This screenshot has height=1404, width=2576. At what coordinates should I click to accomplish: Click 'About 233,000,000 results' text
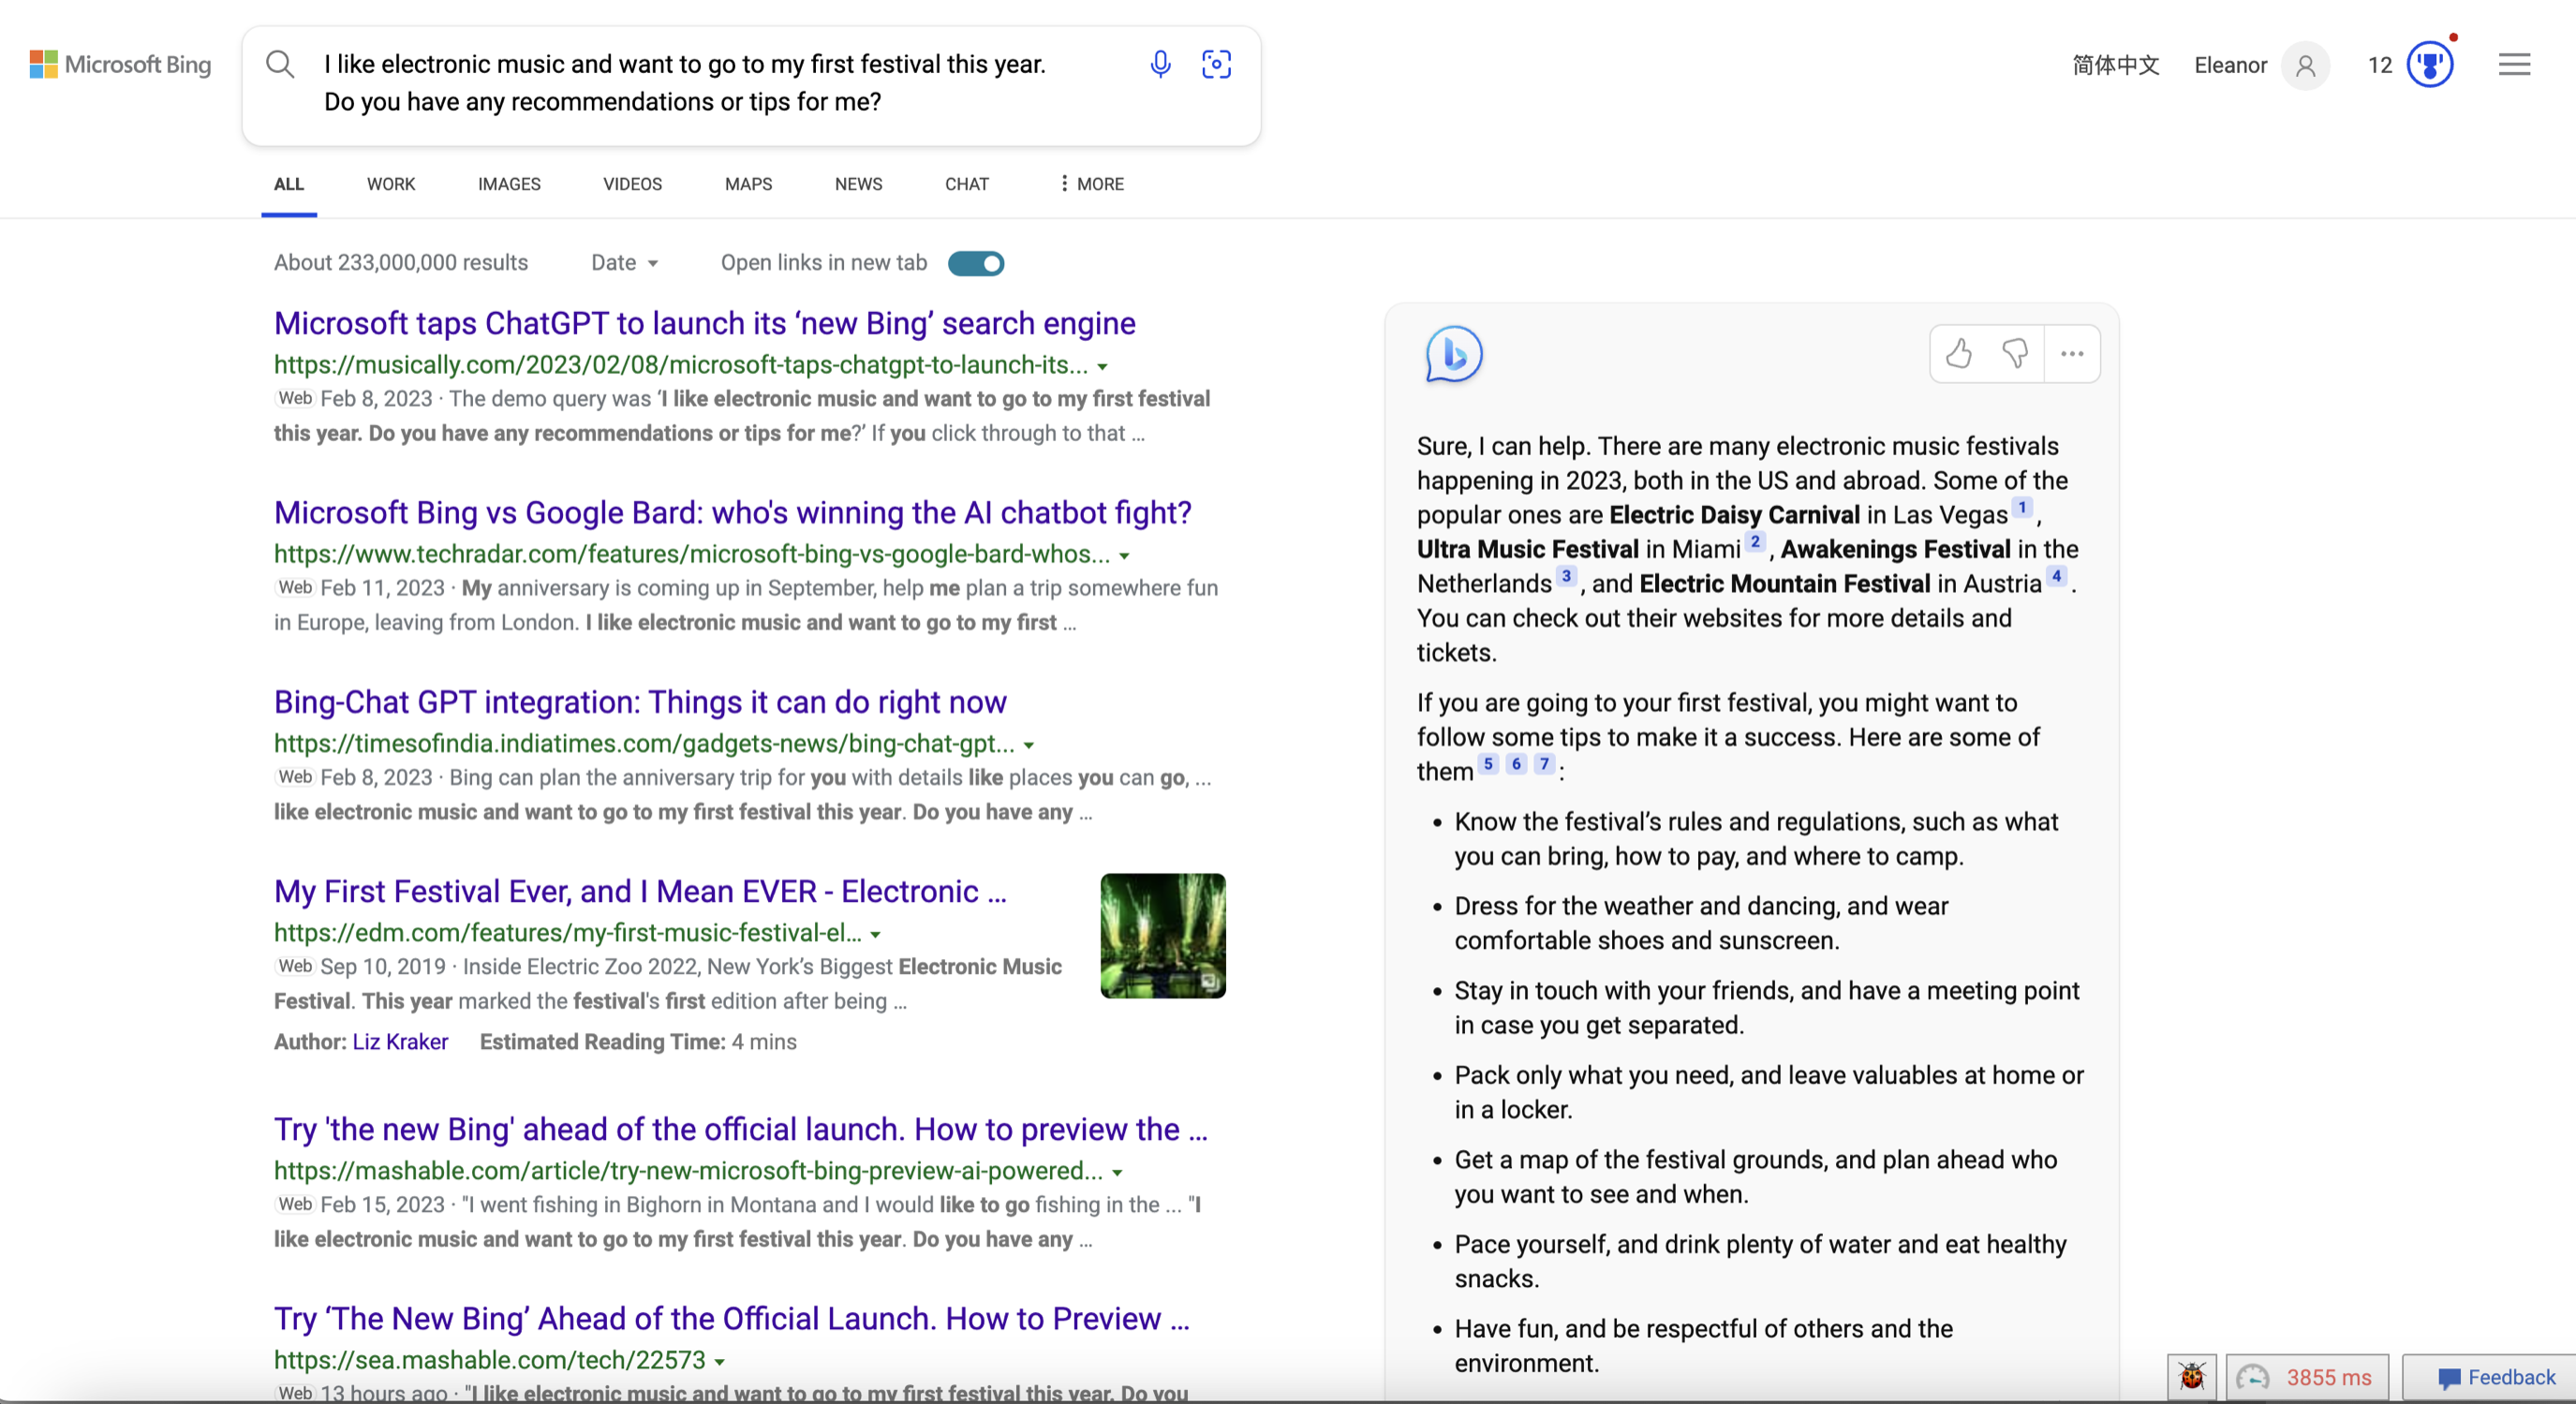coord(401,262)
